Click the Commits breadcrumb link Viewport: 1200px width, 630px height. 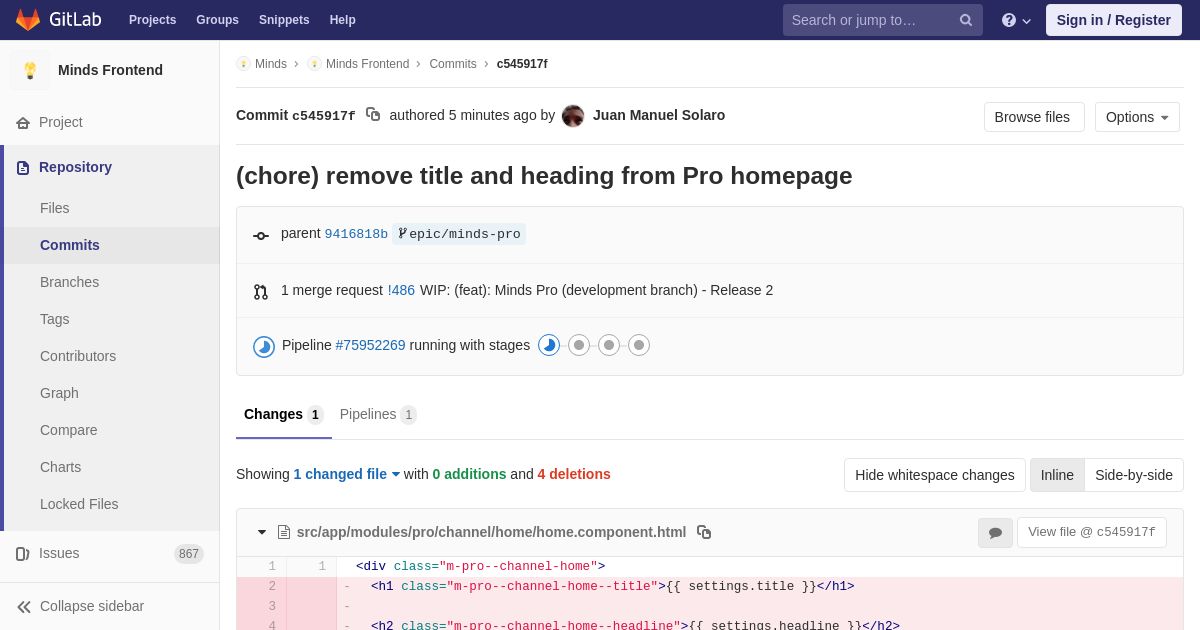point(453,64)
